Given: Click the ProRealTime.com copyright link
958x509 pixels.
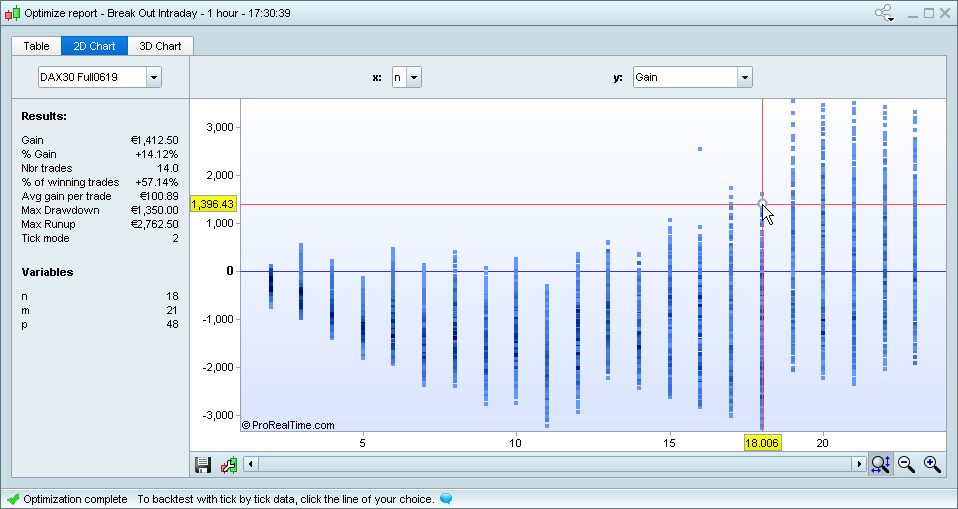Looking at the screenshot, I should [x=288, y=425].
